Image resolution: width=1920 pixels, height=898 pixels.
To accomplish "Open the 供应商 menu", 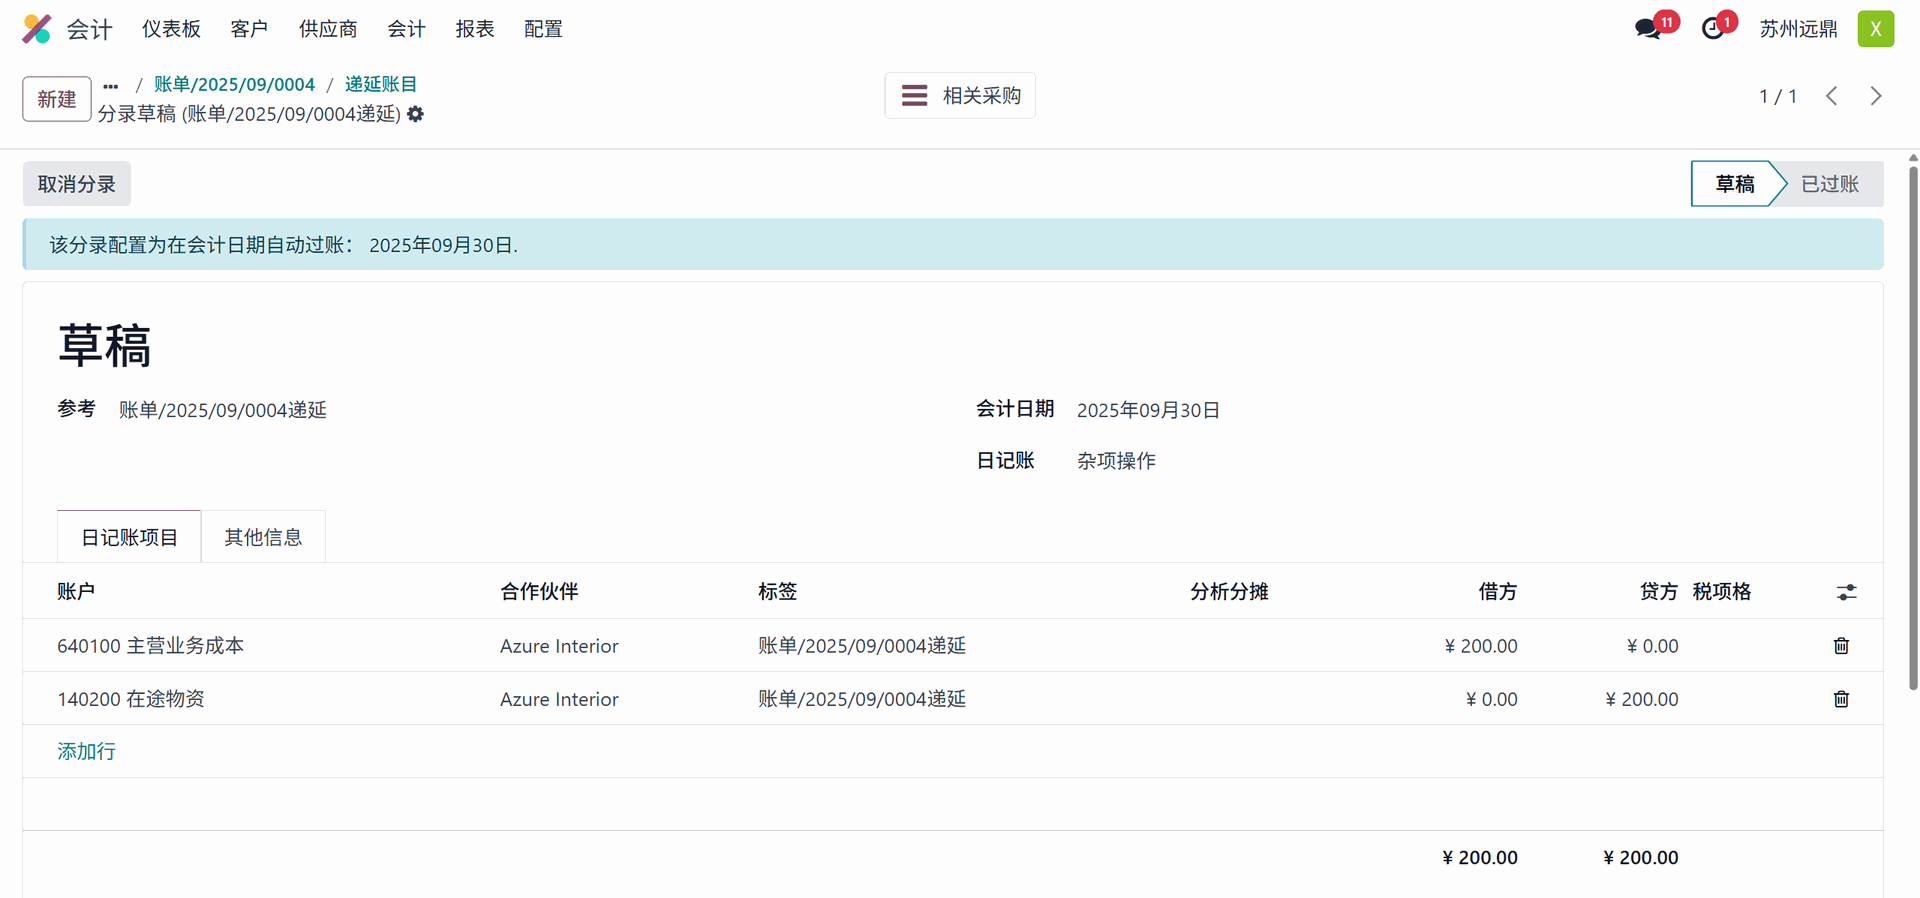I will (x=328, y=29).
